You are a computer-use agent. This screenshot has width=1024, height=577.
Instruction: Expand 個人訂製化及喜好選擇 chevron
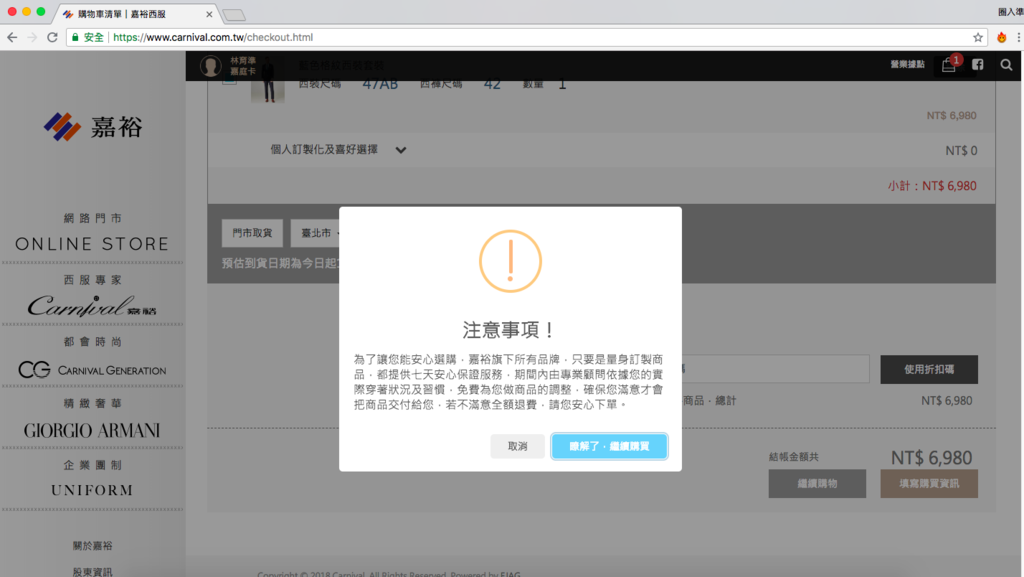coord(400,150)
